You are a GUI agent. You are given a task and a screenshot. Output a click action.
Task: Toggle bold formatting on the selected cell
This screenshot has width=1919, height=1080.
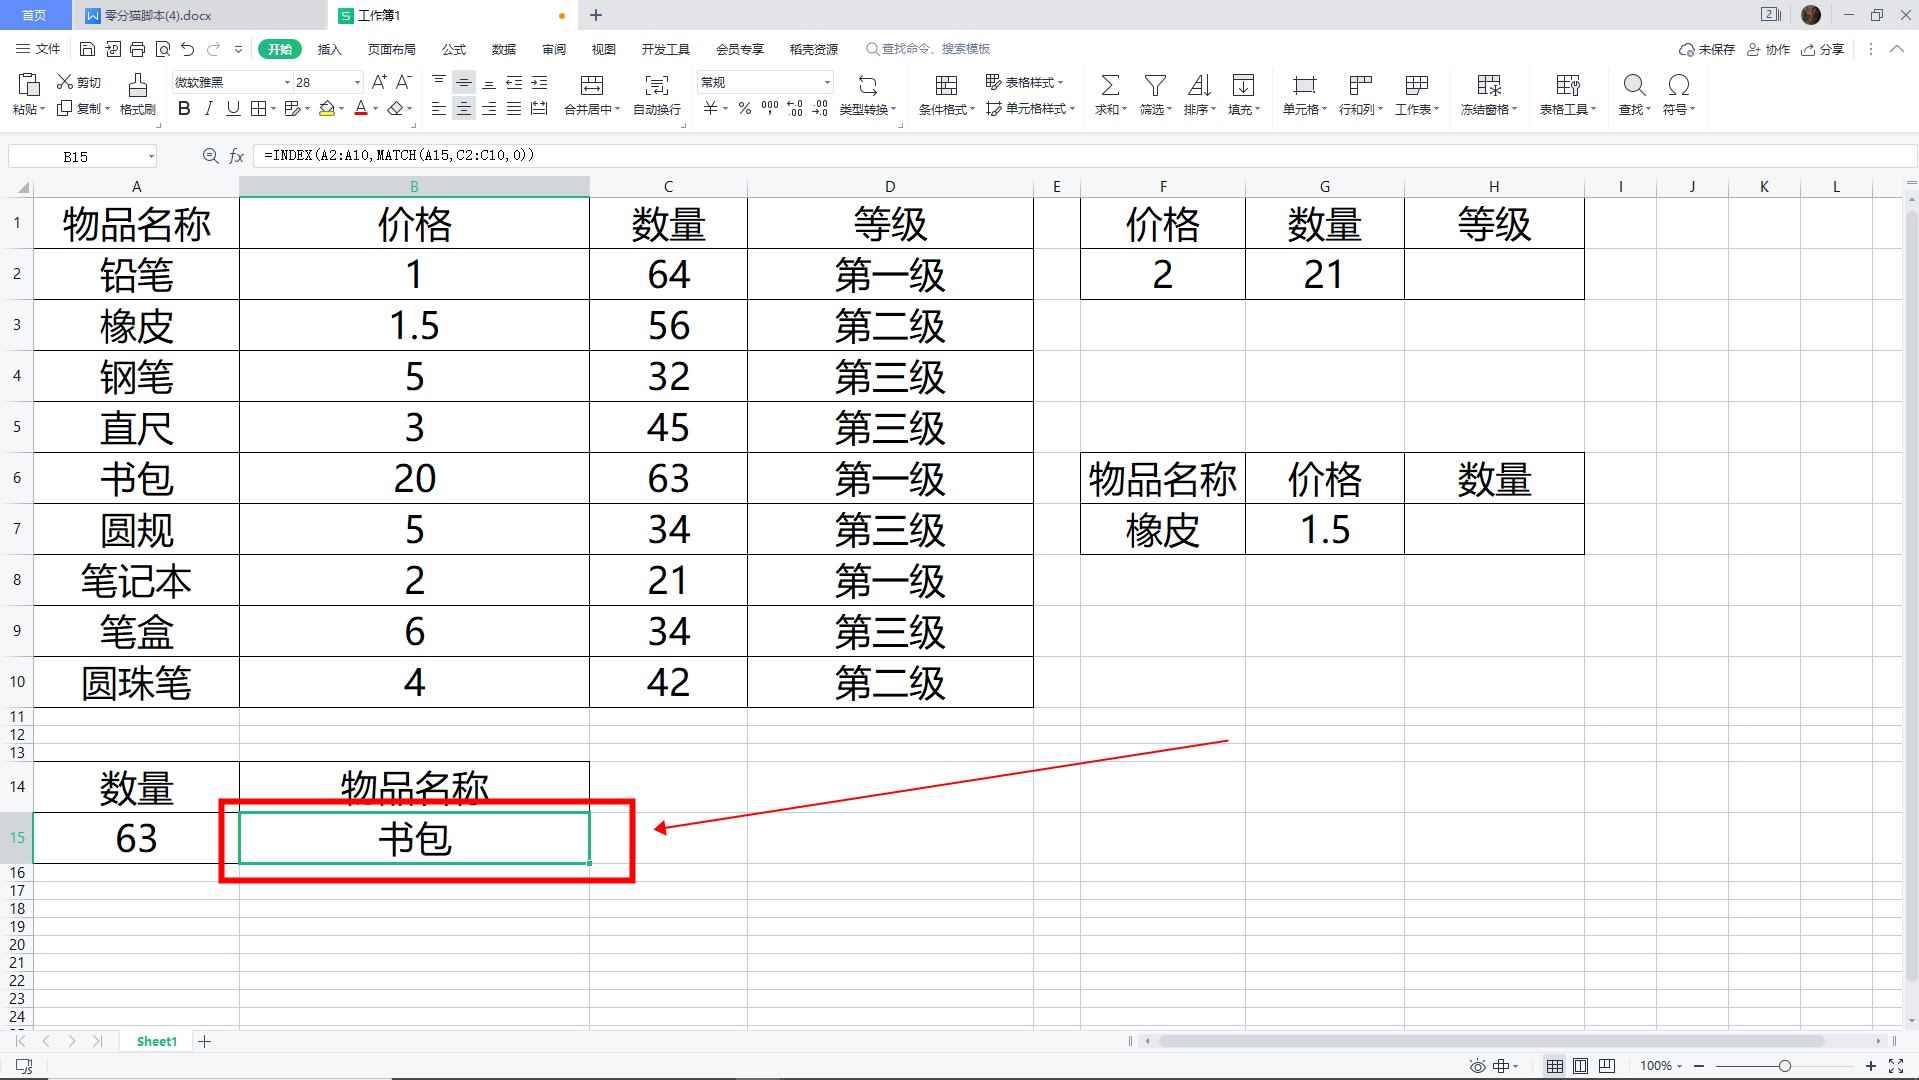click(x=183, y=110)
